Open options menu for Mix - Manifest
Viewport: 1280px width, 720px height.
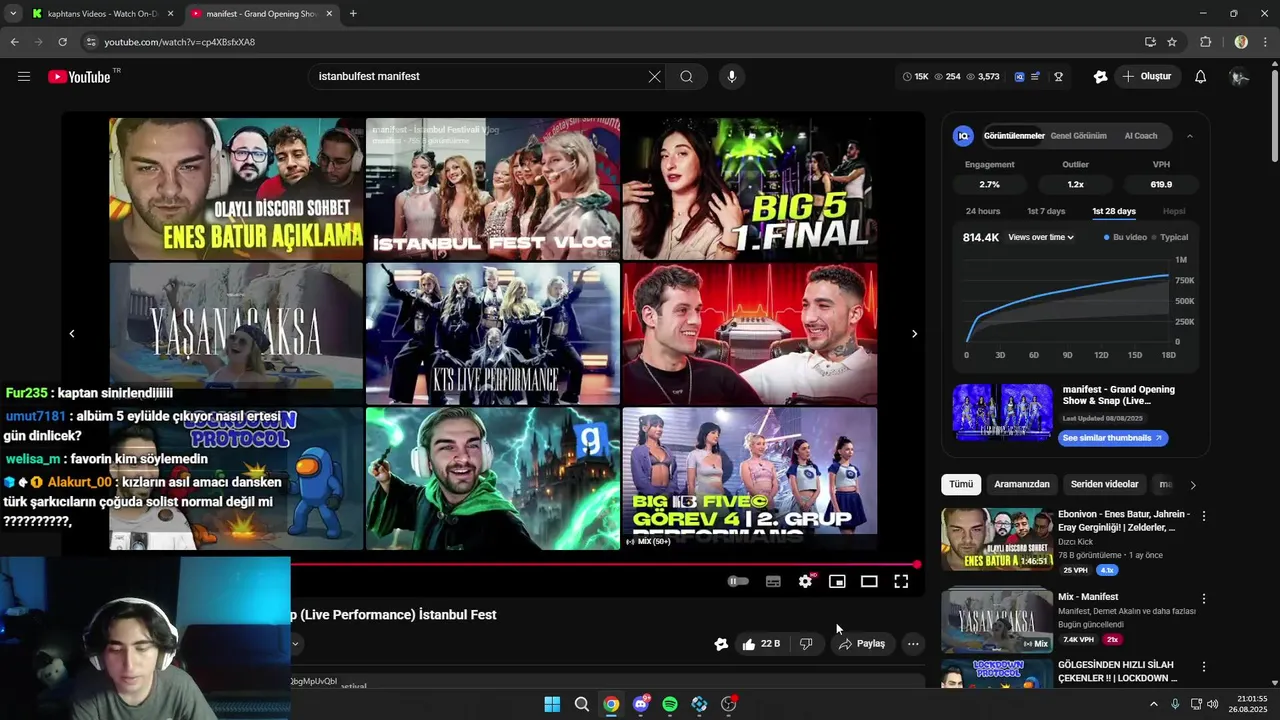point(1204,599)
